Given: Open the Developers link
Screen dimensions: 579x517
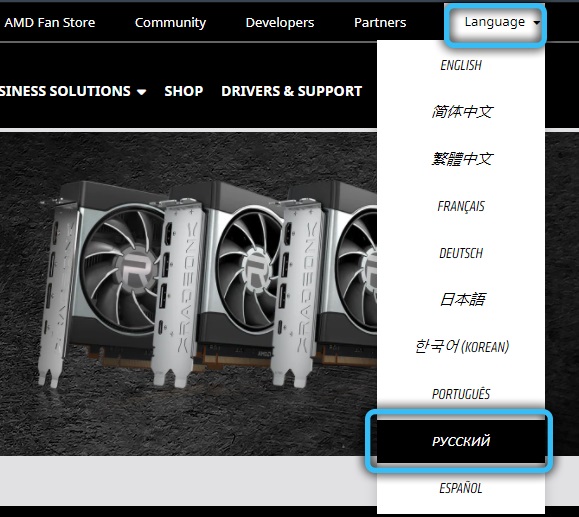Looking at the screenshot, I should tap(280, 23).
